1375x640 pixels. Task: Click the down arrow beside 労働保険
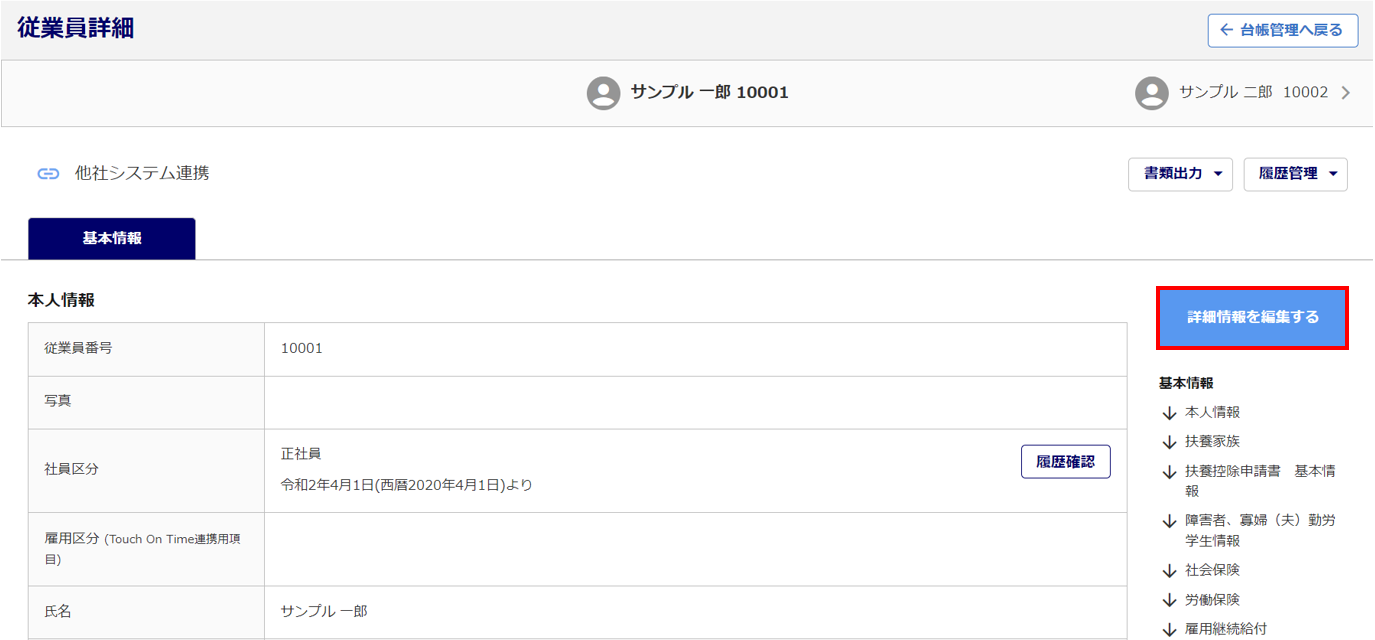coord(1169,601)
